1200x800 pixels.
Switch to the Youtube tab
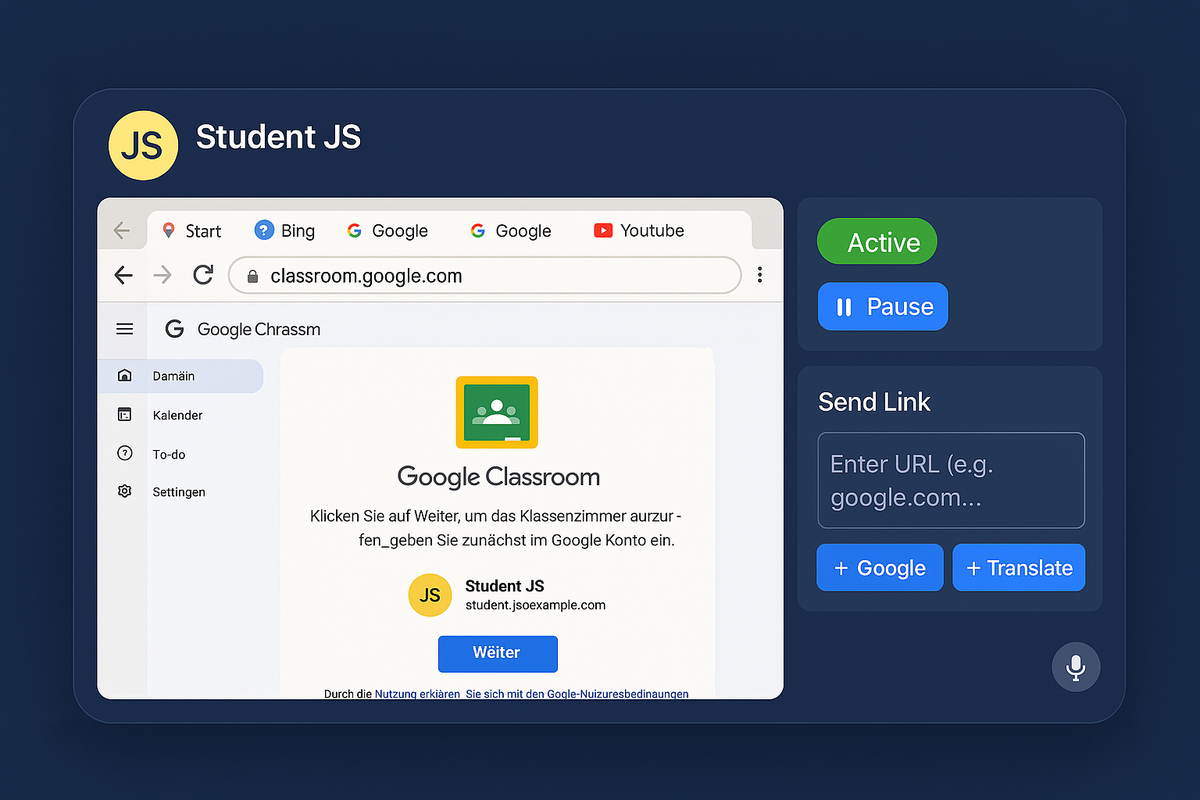(639, 231)
